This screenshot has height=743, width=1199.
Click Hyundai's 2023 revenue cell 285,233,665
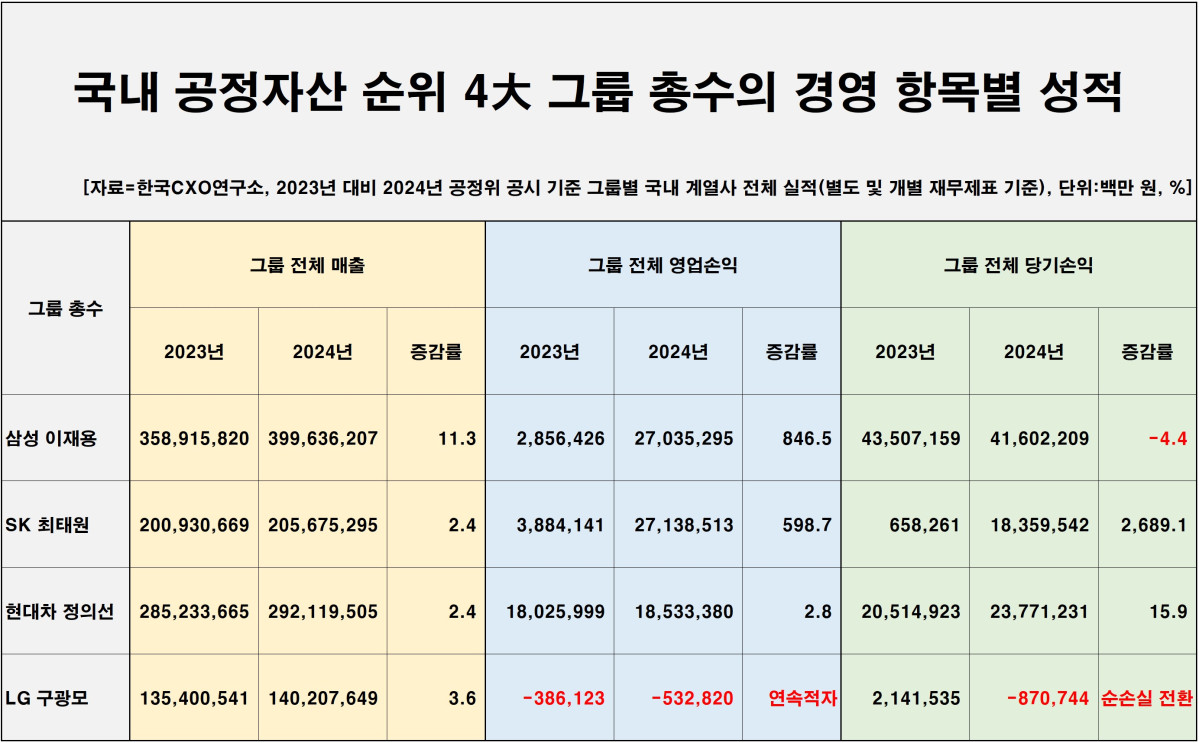194,612
